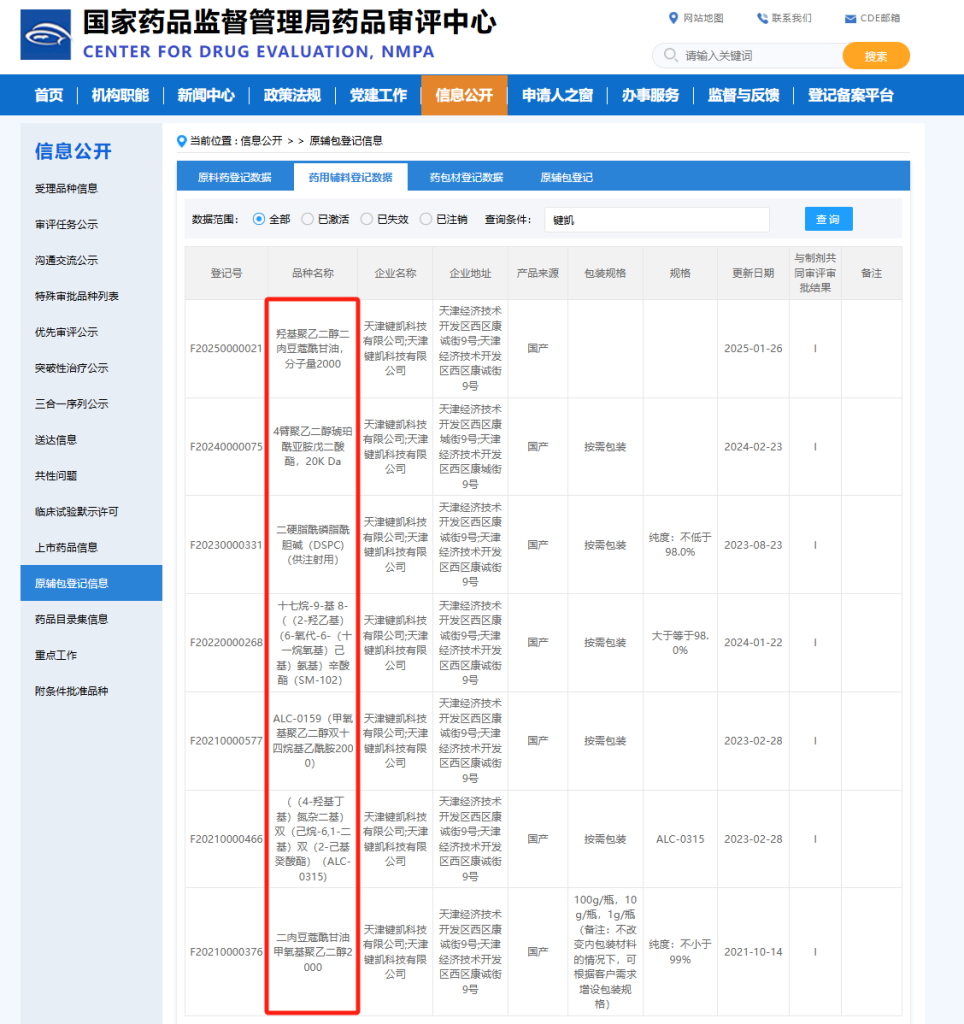964x1024 pixels.
Task: Click the 更新日期 column header
Action: [753, 273]
